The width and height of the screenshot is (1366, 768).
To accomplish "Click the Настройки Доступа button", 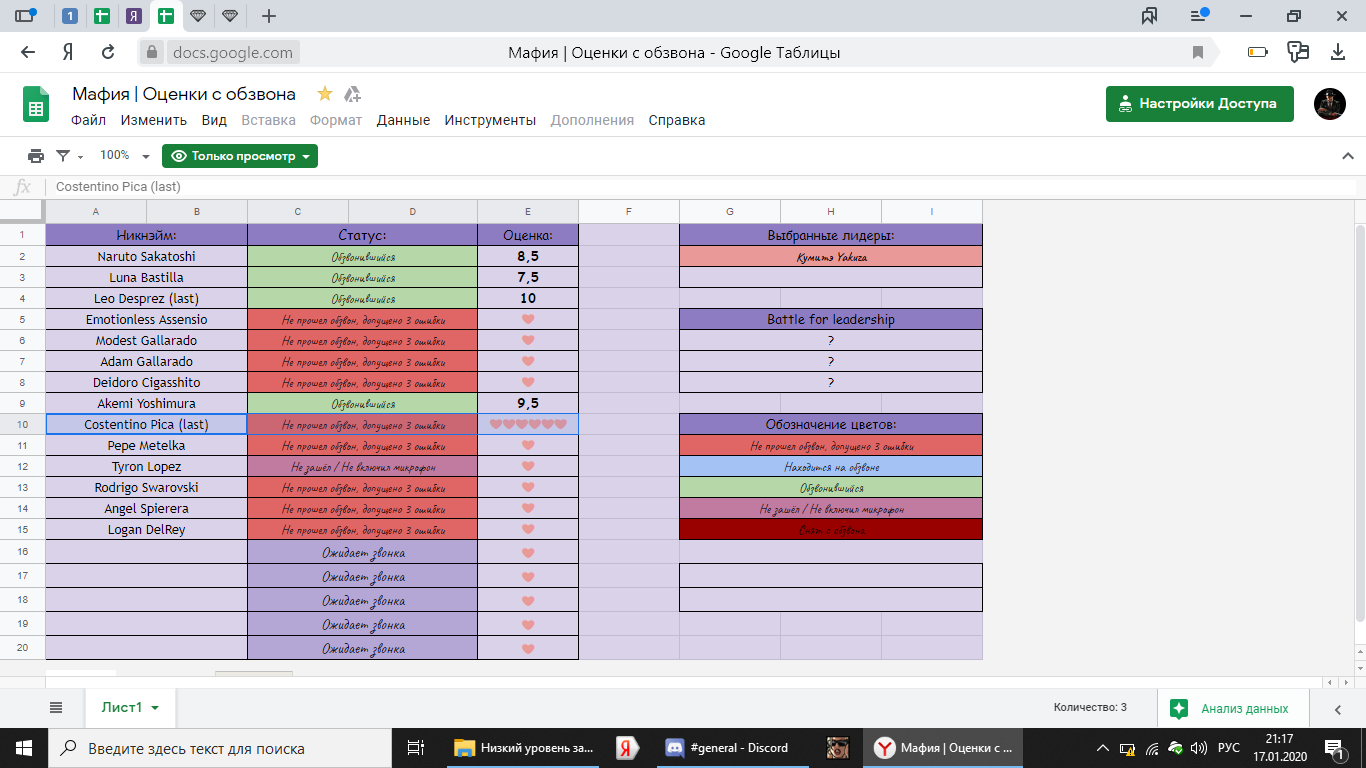I will click(x=1199, y=104).
